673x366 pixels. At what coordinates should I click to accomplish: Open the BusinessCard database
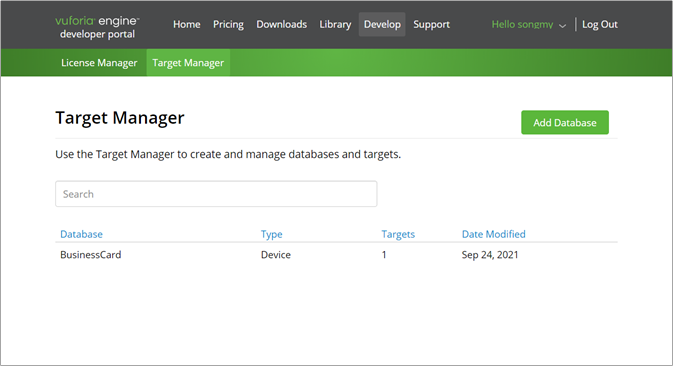(91, 254)
